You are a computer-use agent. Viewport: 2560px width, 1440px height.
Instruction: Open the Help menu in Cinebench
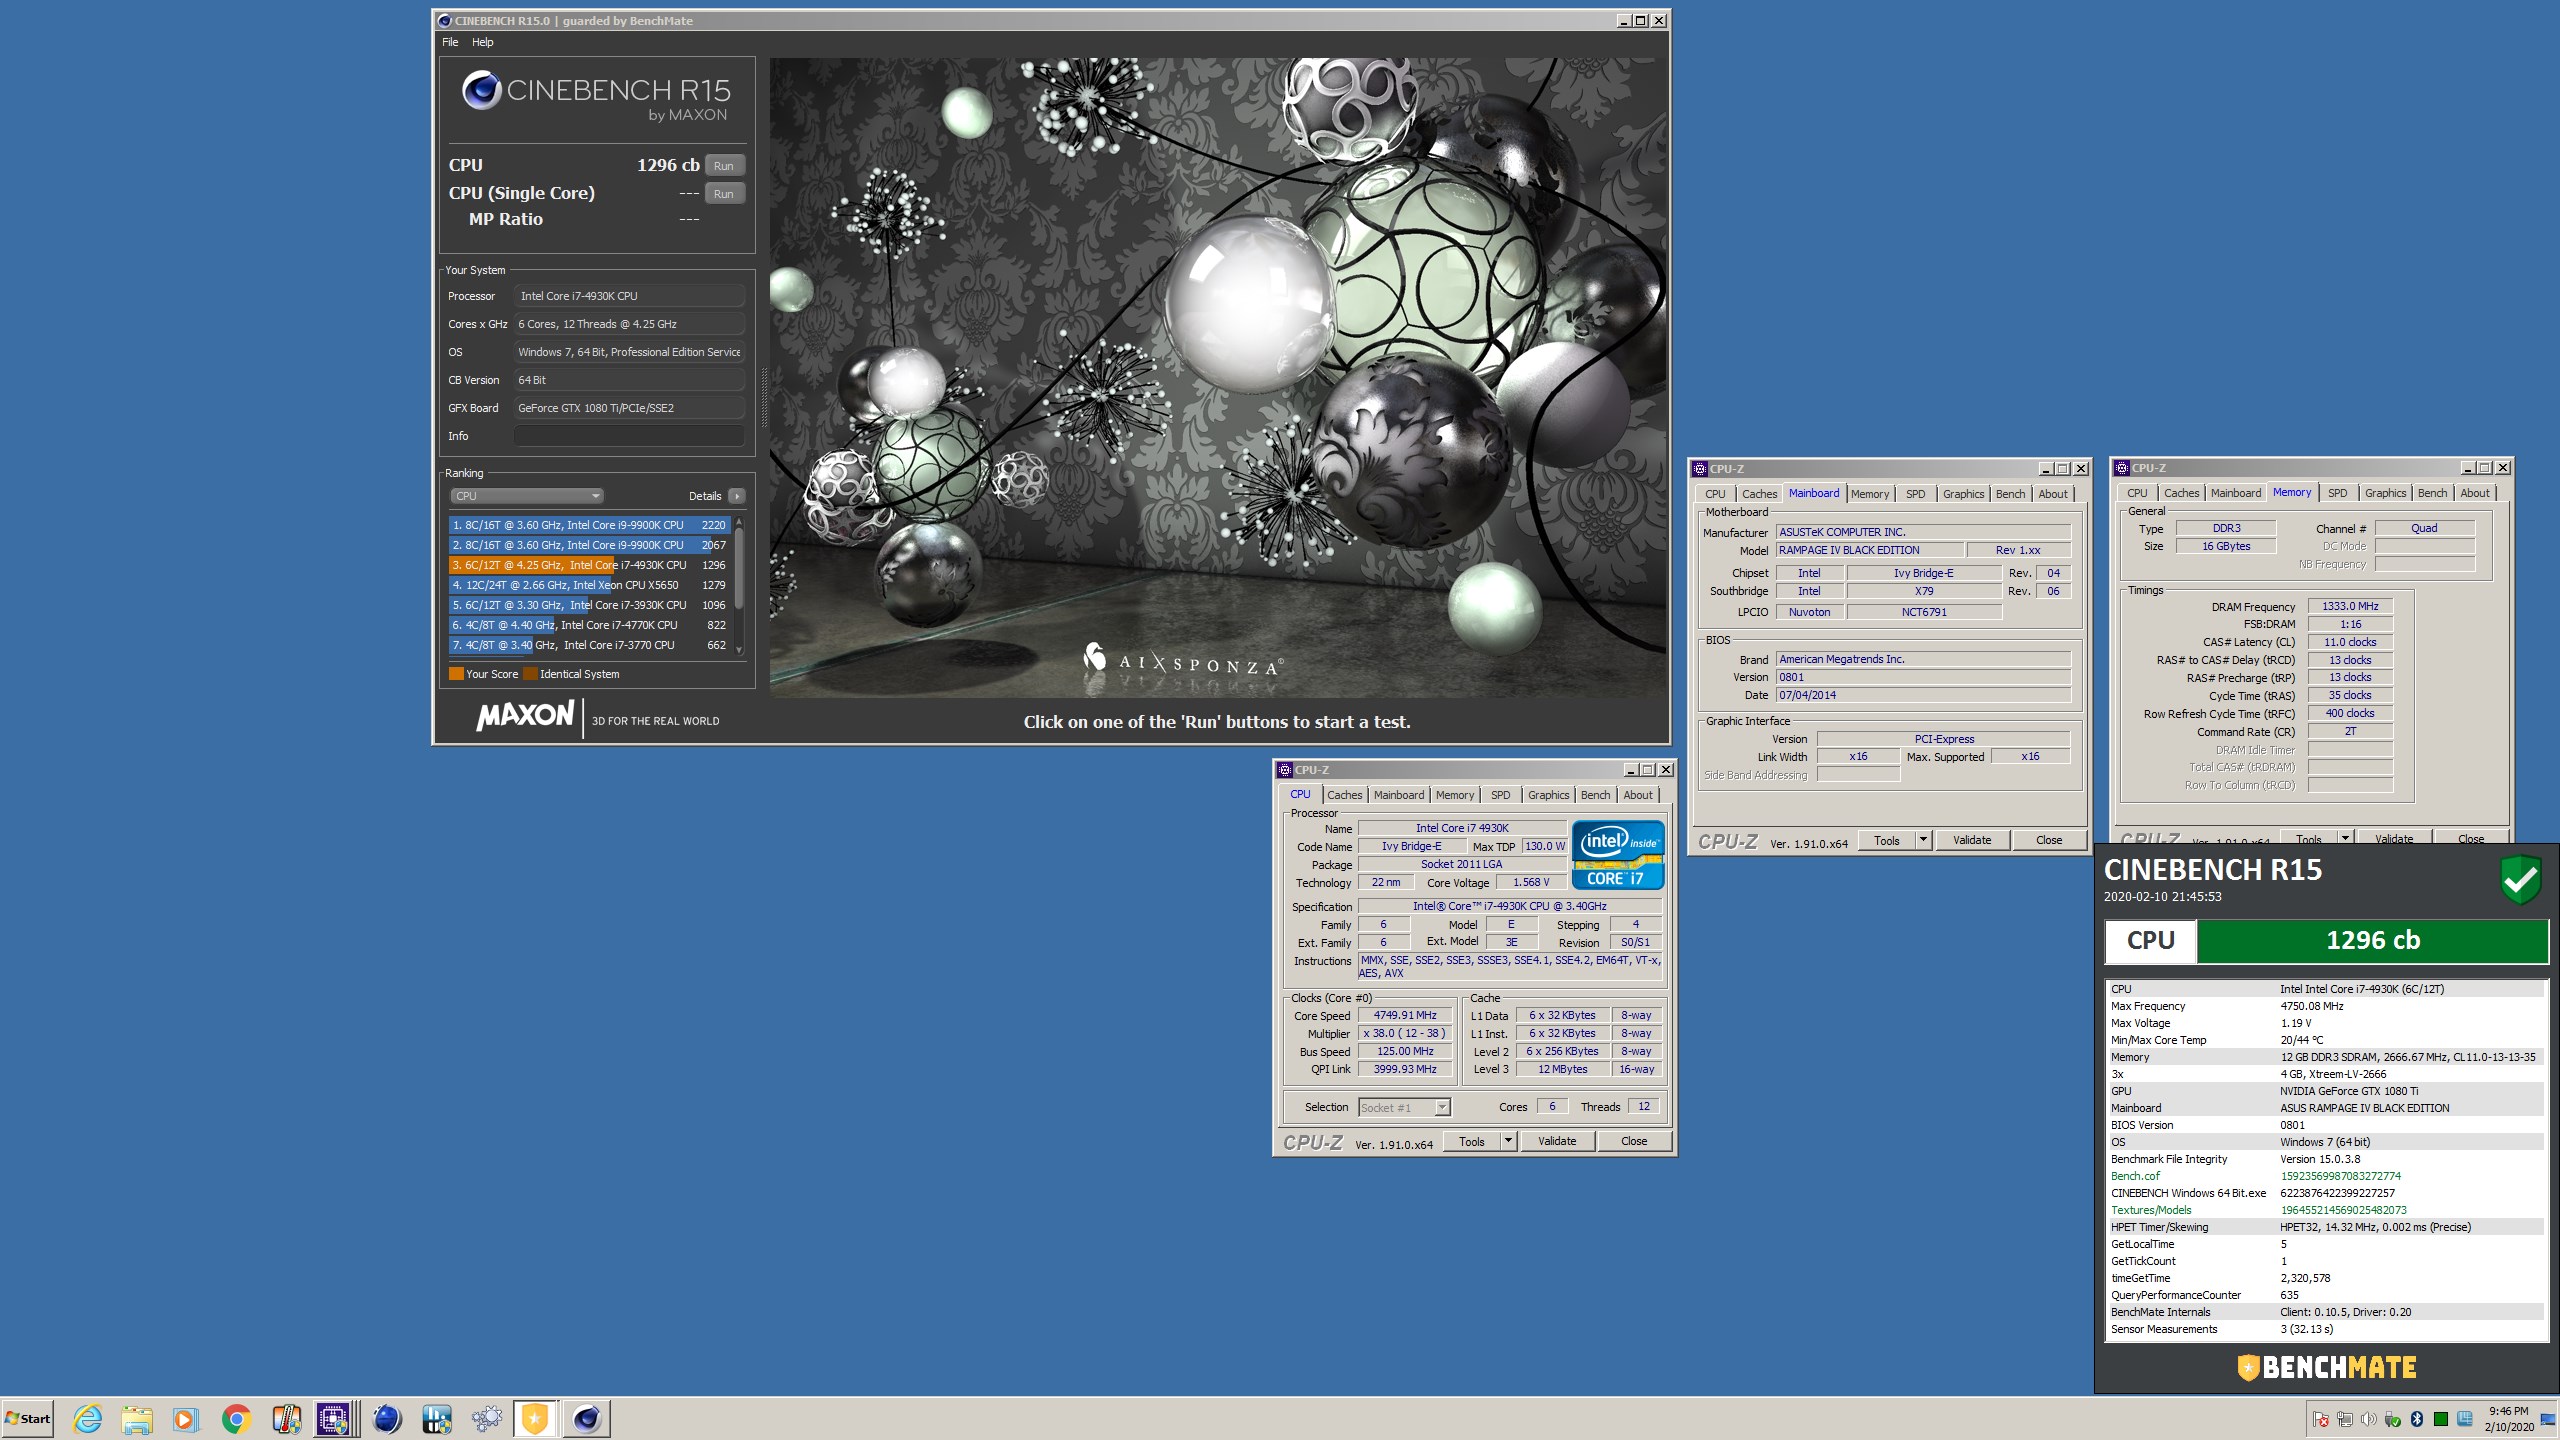(x=483, y=42)
